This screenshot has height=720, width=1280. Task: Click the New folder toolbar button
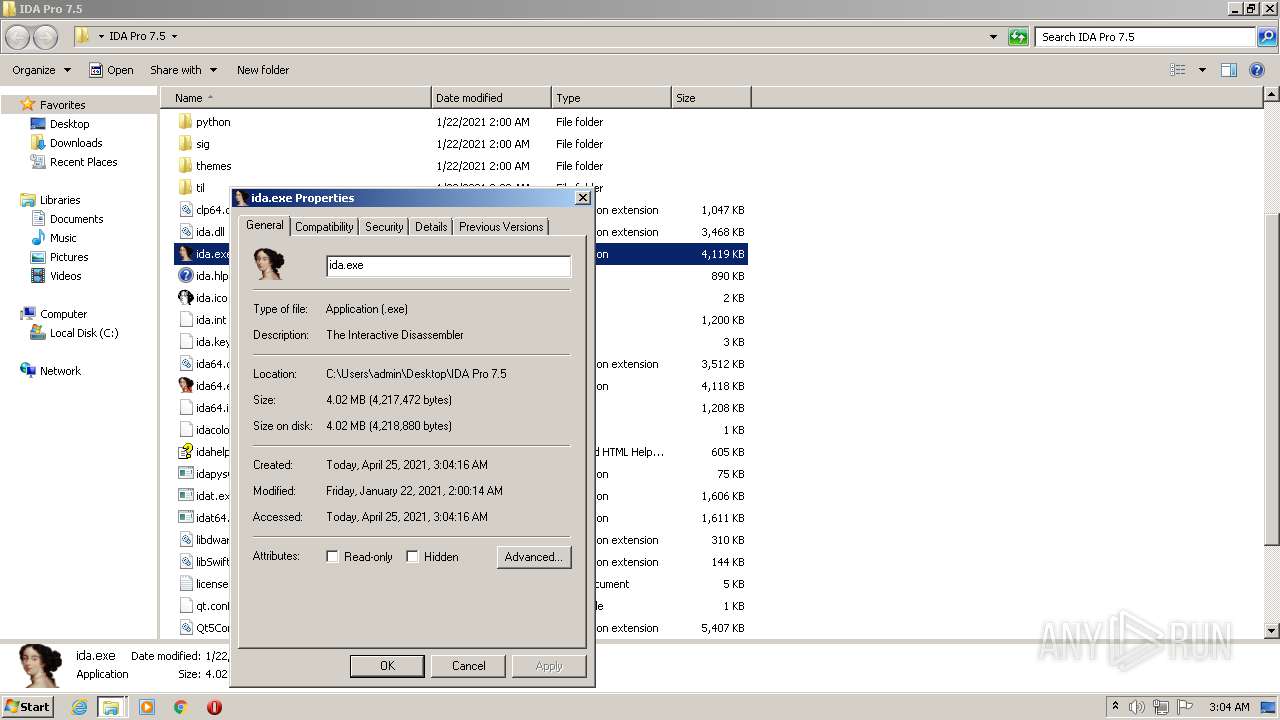(x=263, y=70)
